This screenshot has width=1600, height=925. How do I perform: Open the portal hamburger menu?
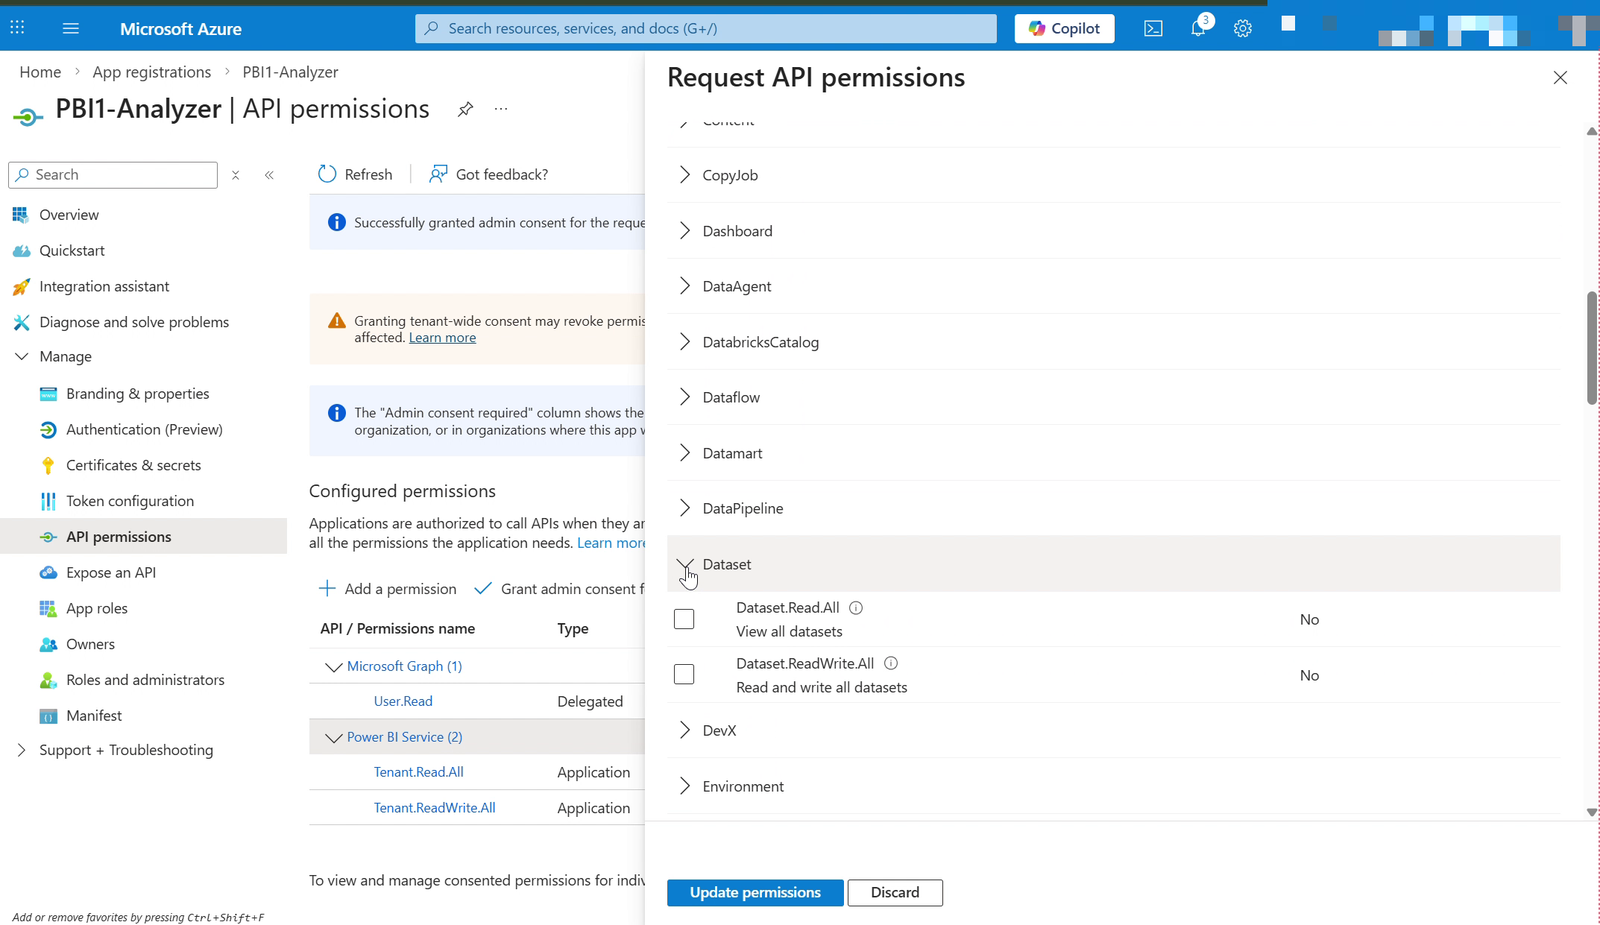coord(70,28)
